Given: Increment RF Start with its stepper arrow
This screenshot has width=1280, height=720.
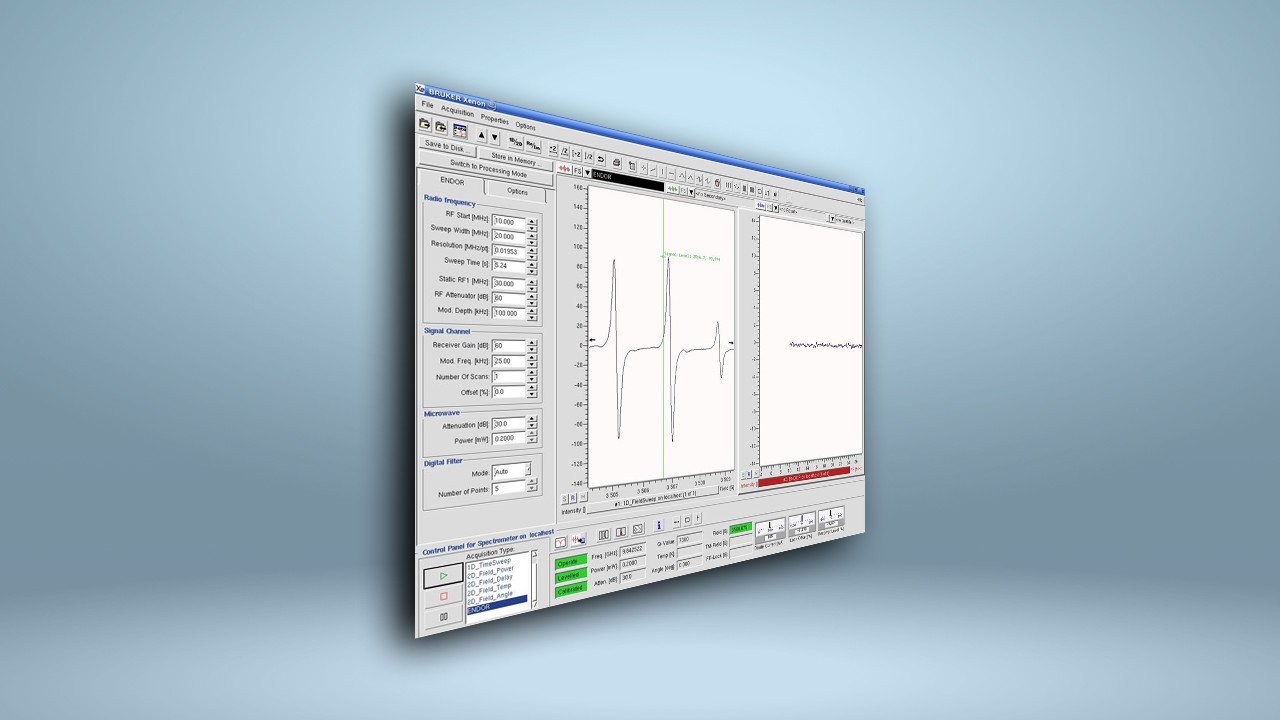Looking at the screenshot, I should [x=530, y=220].
